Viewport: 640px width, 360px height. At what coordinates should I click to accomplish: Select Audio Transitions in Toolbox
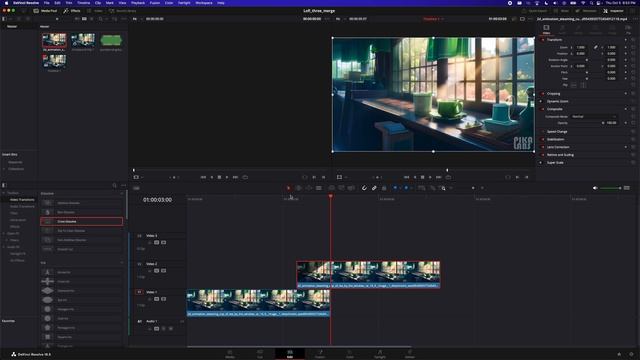pos(22,207)
